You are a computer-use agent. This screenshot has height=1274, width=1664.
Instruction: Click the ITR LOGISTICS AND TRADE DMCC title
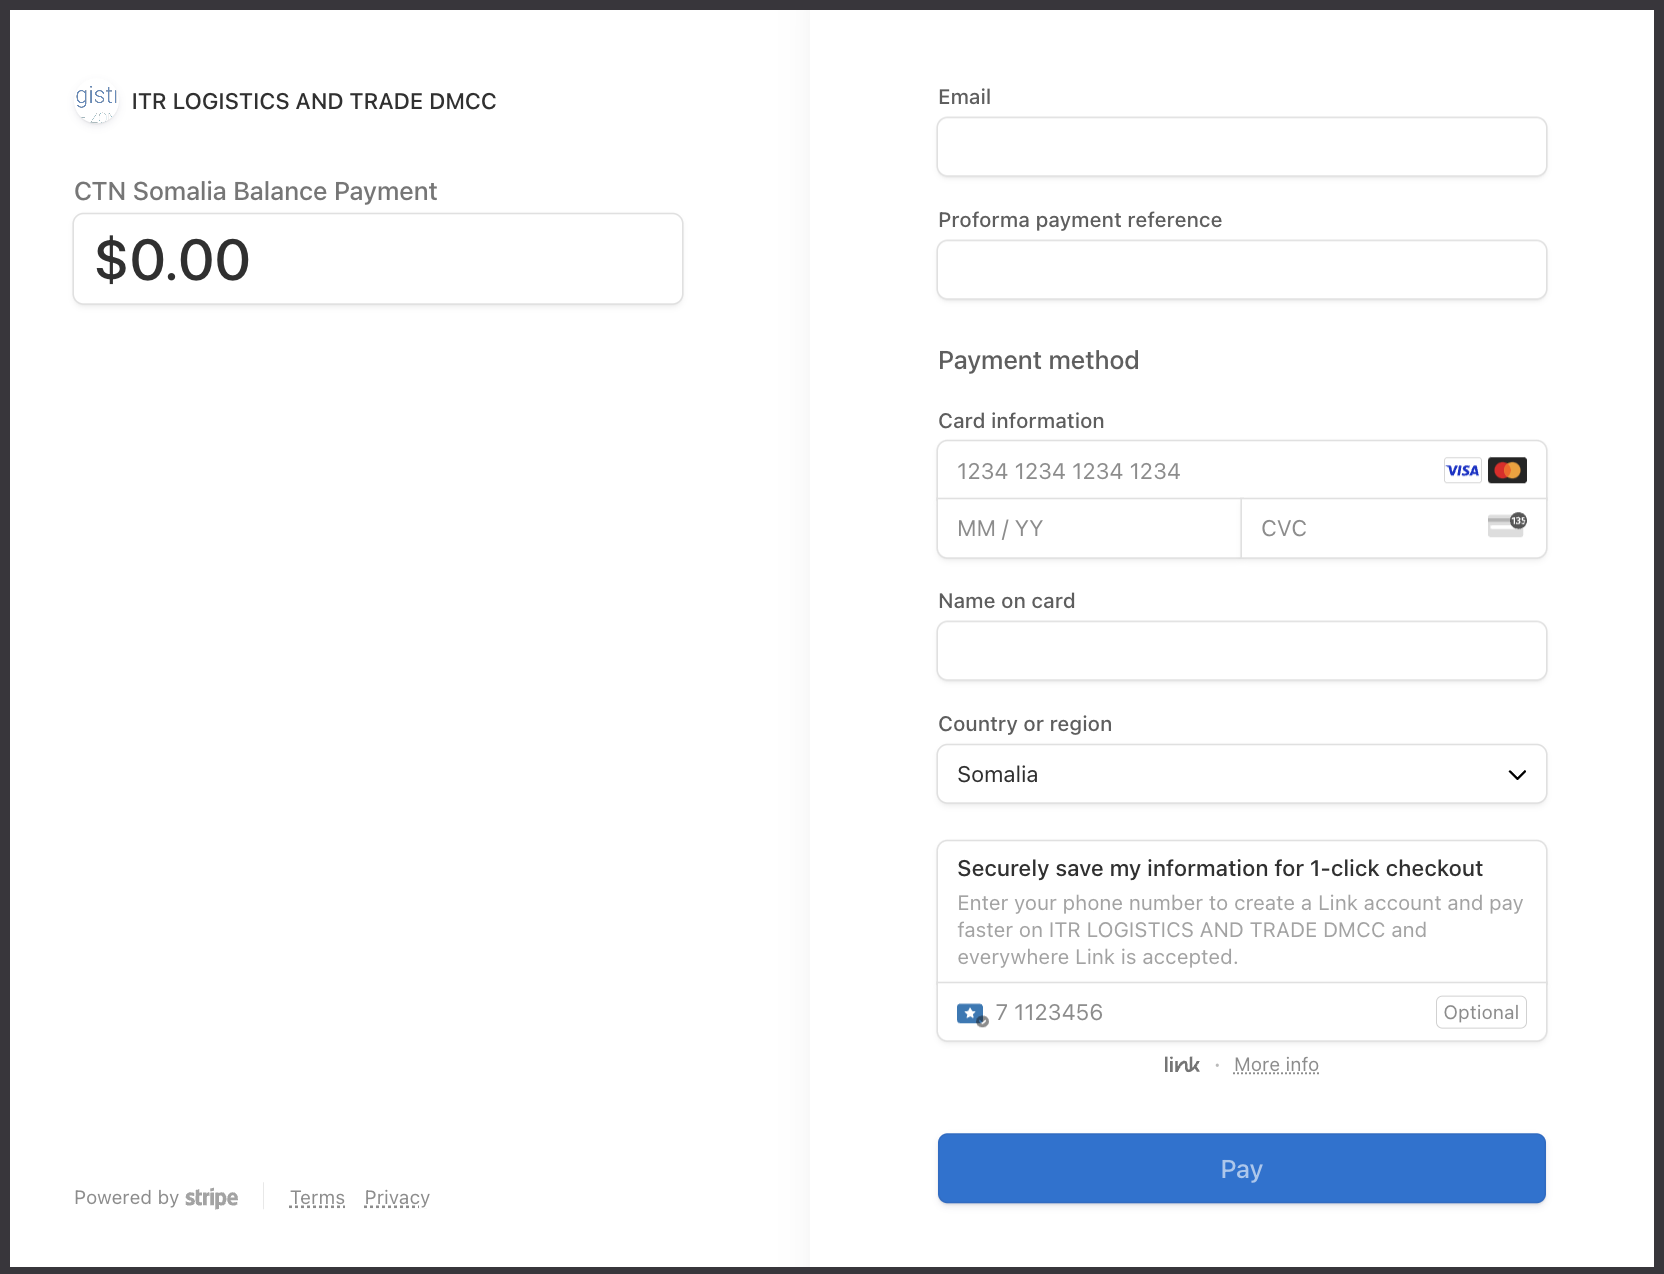click(314, 102)
